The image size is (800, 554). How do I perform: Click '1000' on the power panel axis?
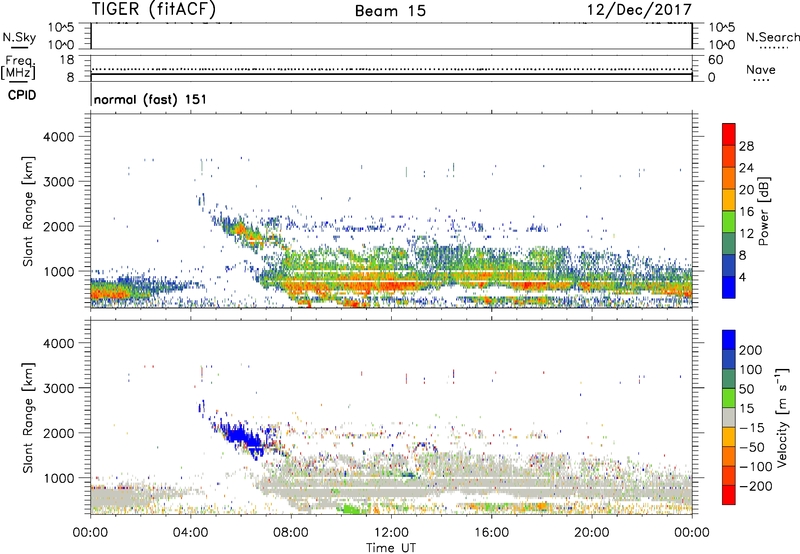click(x=59, y=271)
